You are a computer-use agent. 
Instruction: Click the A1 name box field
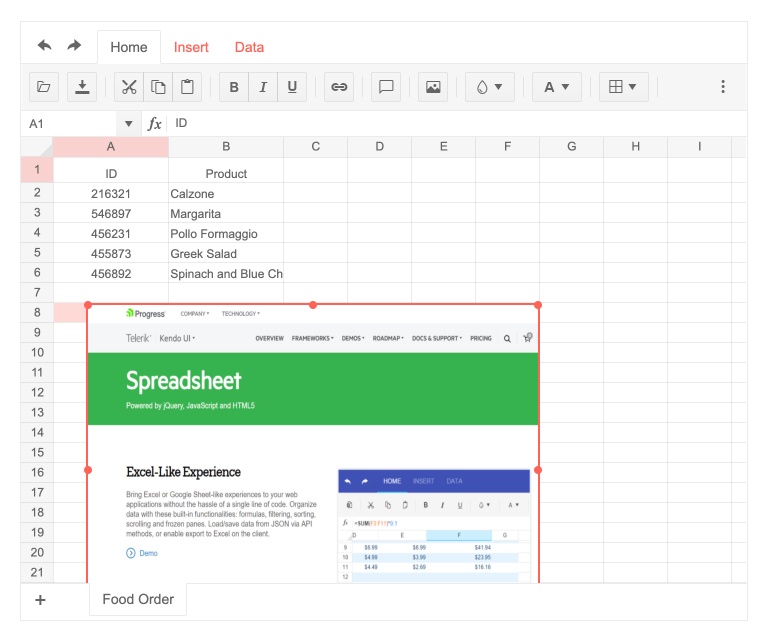point(69,124)
